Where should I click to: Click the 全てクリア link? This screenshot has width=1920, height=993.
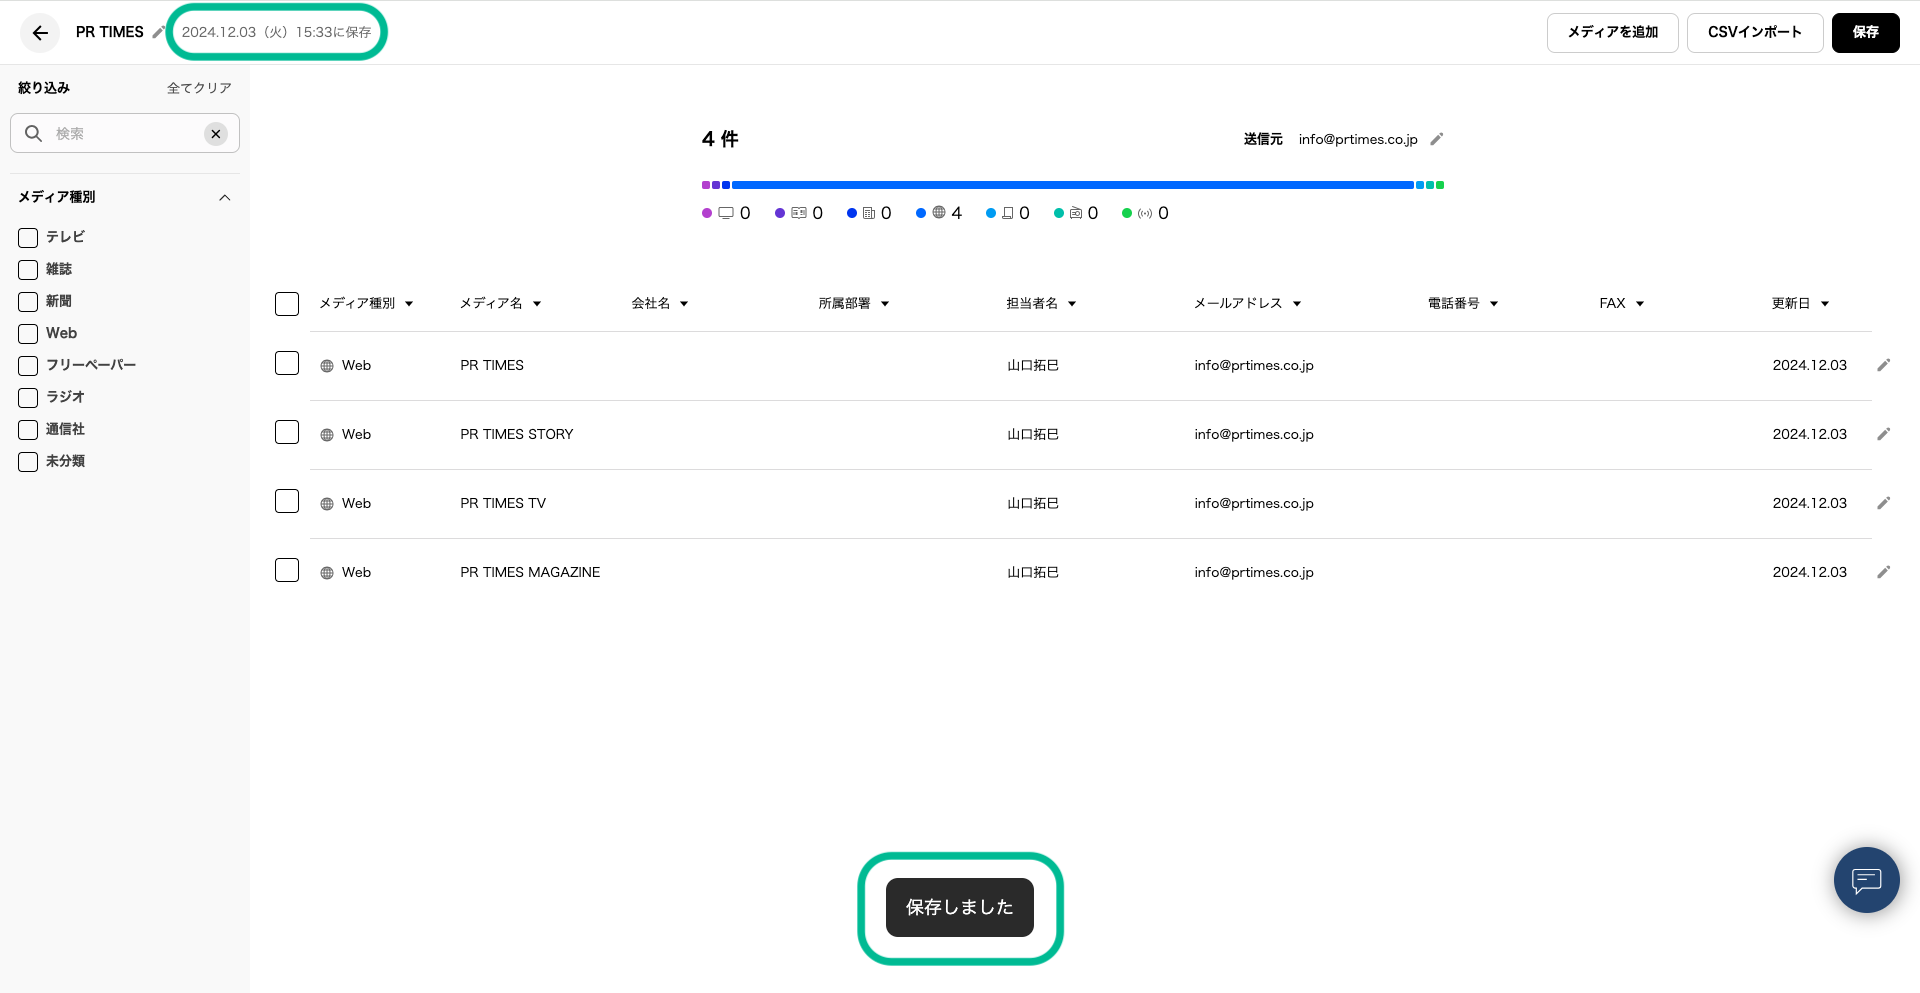(199, 88)
